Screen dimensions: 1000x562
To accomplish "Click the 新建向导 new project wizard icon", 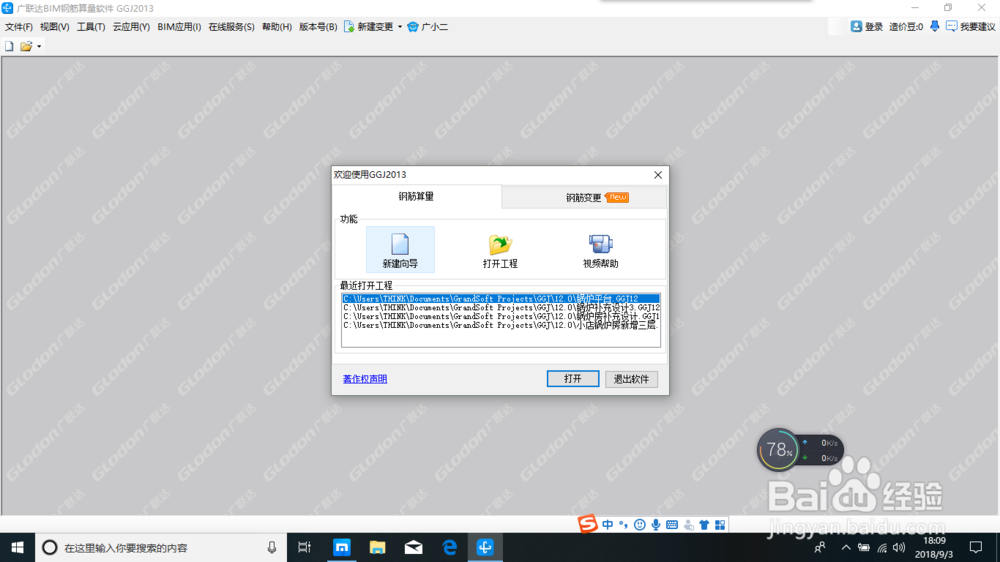I will (x=400, y=249).
